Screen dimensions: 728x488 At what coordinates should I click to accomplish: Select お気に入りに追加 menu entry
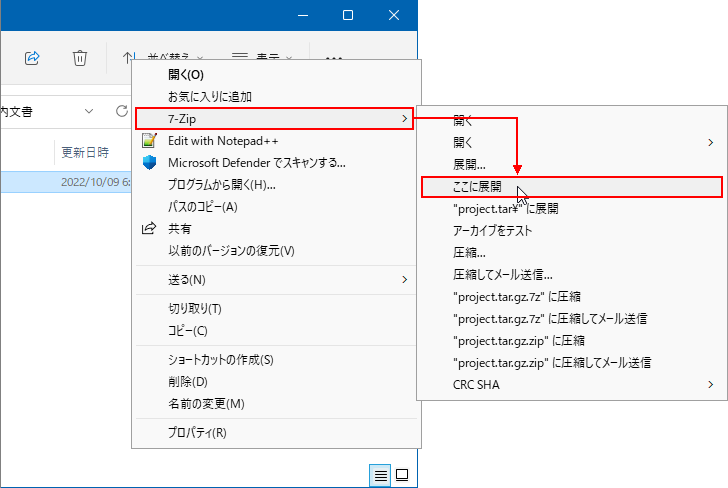coord(277,97)
